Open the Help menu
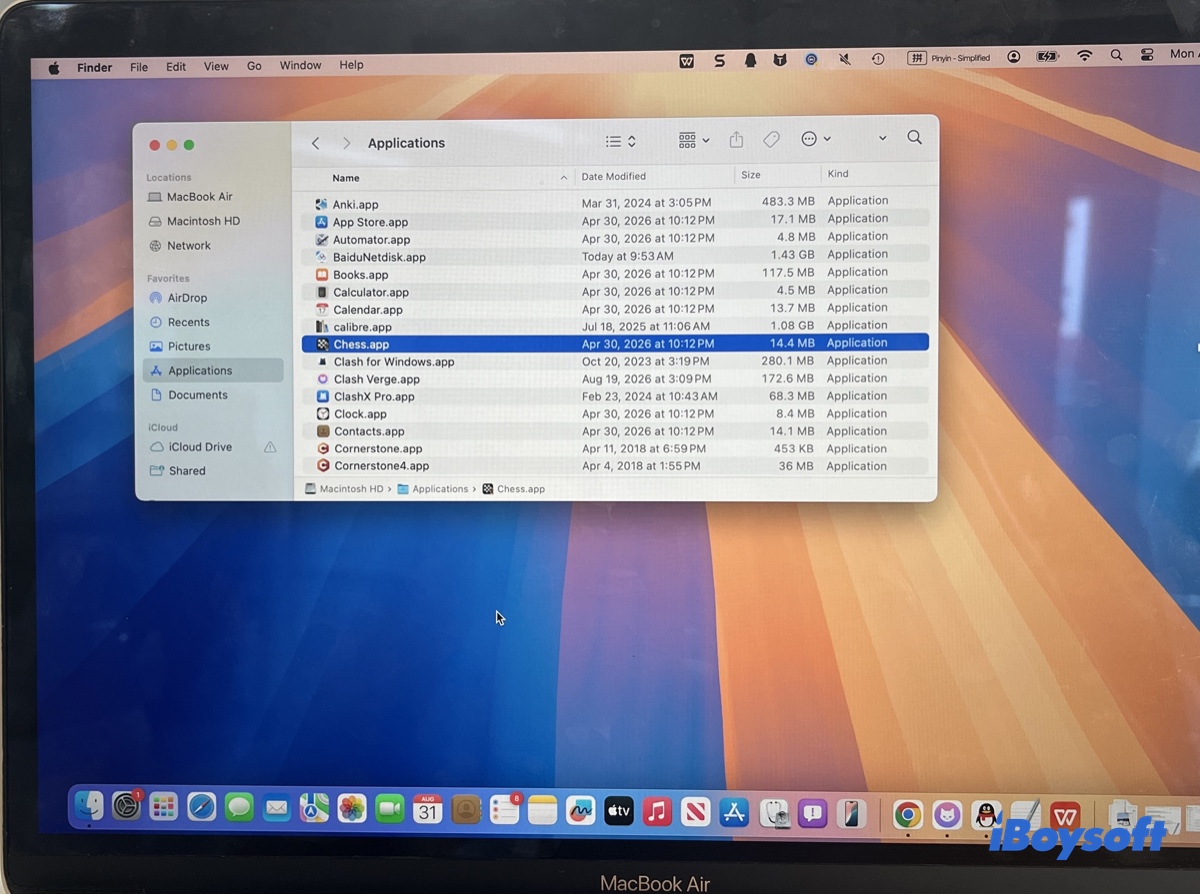Viewport: 1200px width, 894px height. click(x=351, y=65)
